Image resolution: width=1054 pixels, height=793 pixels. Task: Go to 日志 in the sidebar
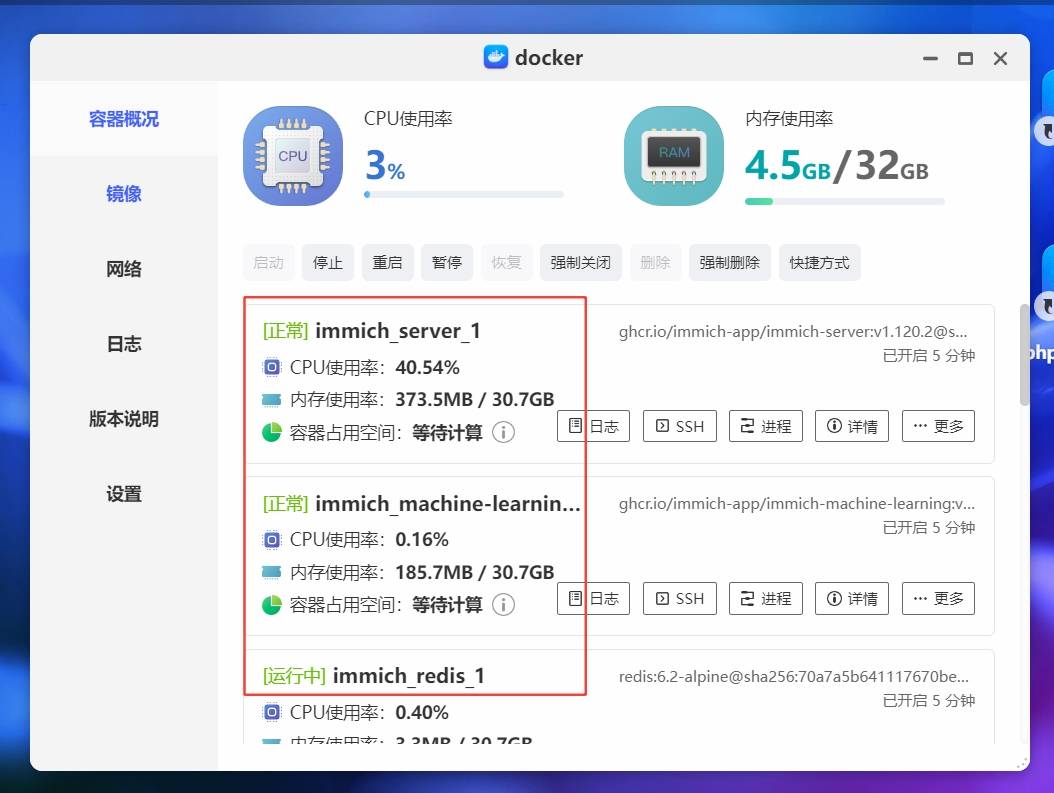point(124,344)
